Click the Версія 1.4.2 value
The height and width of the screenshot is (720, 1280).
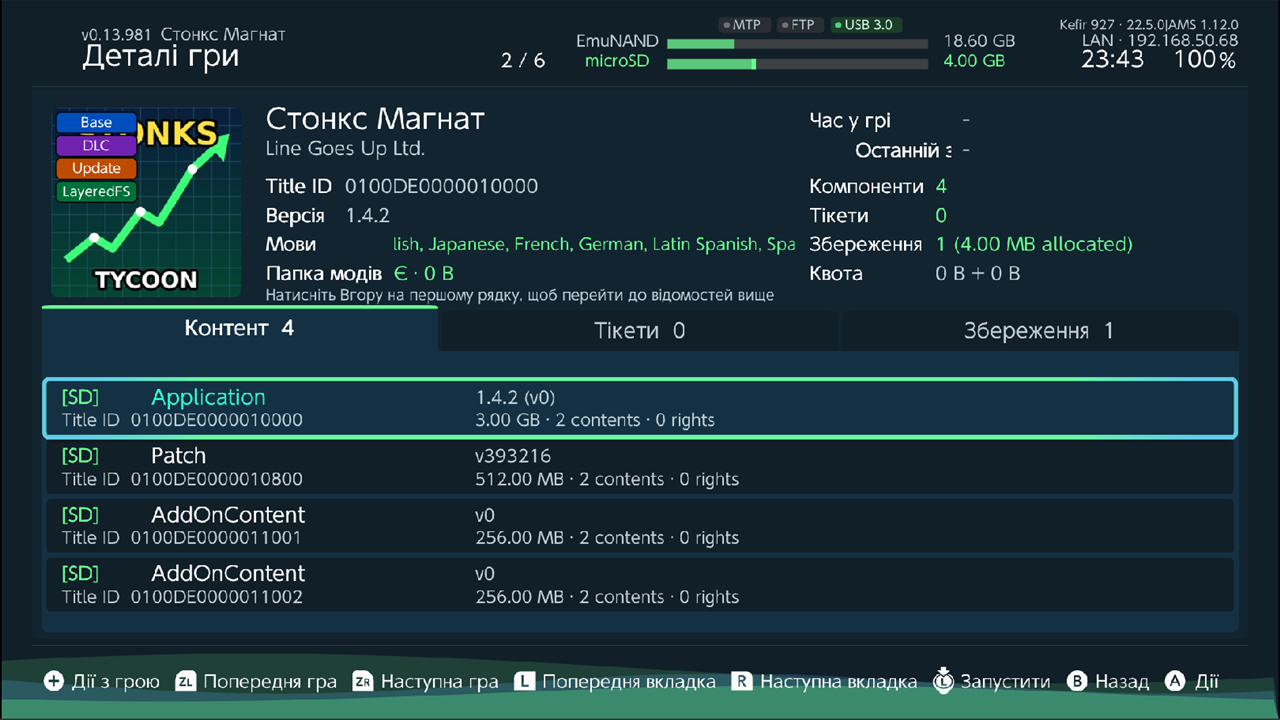point(368,215)
